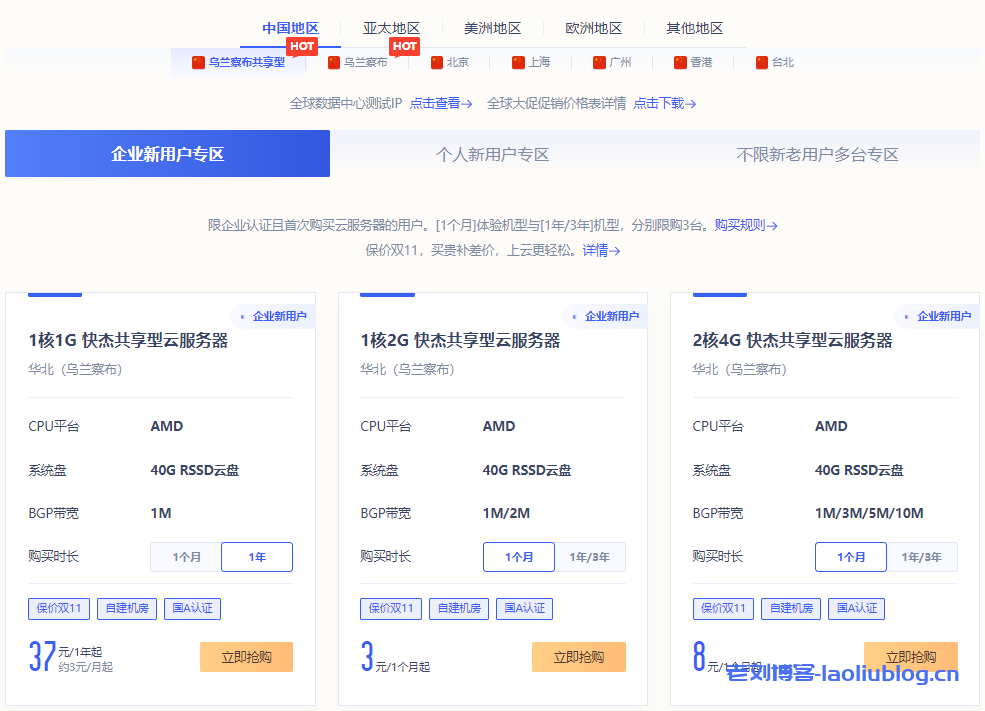
Task: Select 乌兰察布共享型 flag location
Action: point(239,62)
